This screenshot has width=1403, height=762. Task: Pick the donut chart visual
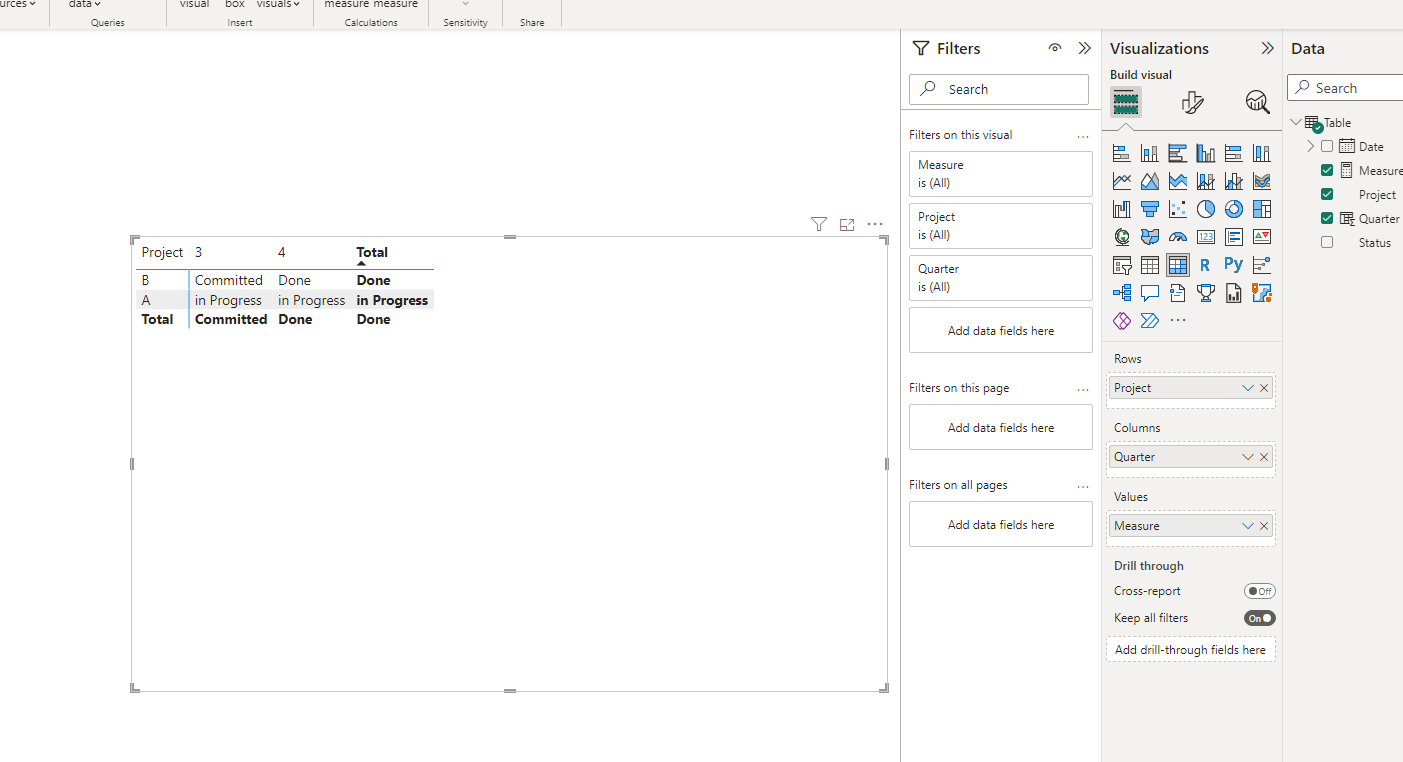(1234, 209)
